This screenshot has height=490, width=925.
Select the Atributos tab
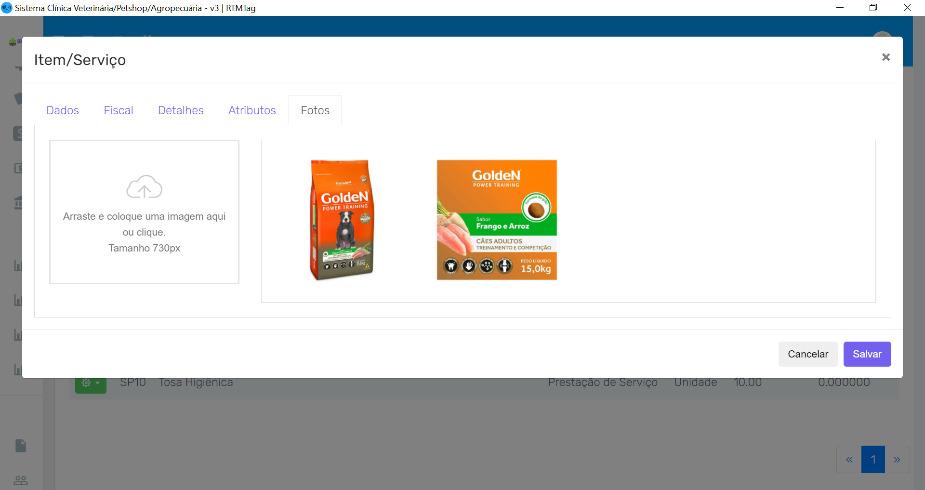pos(252,110)
